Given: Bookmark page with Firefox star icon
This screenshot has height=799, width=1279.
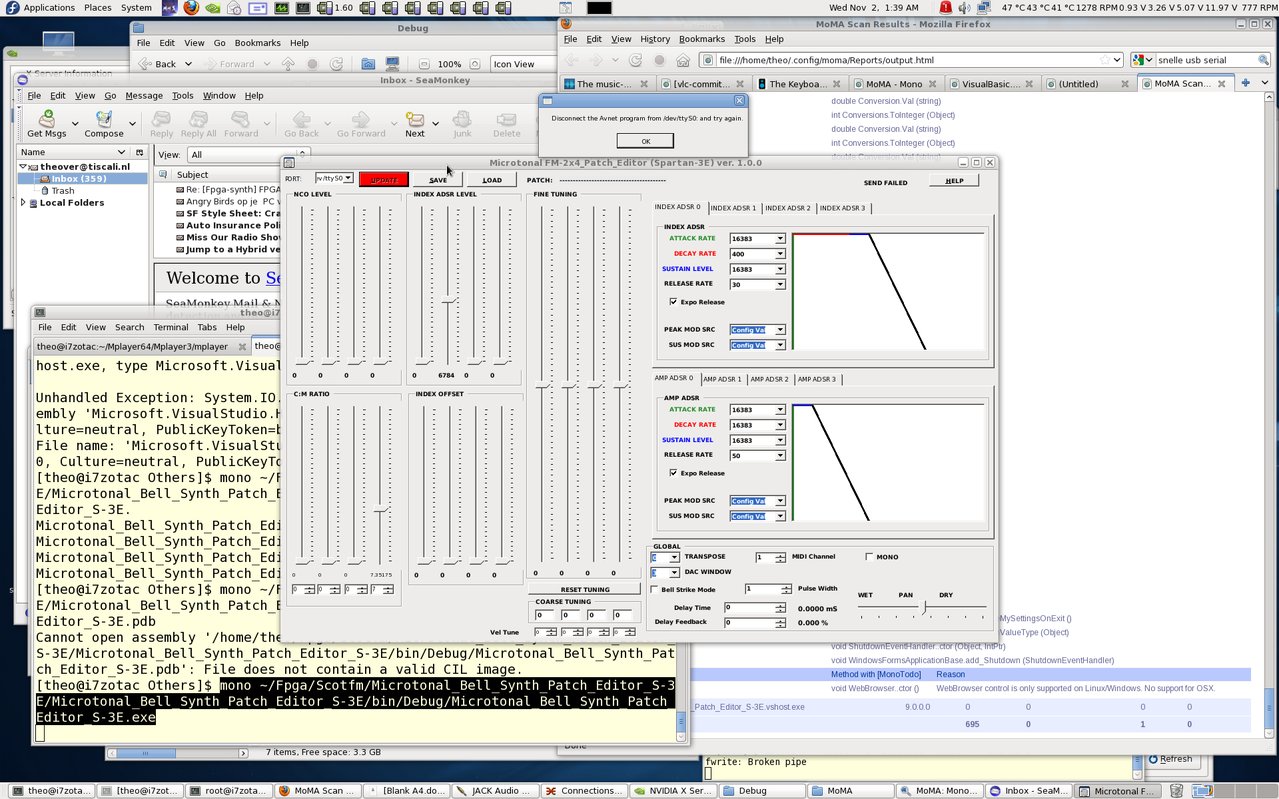Looking at the screenshot, I should pos(1105,60).
